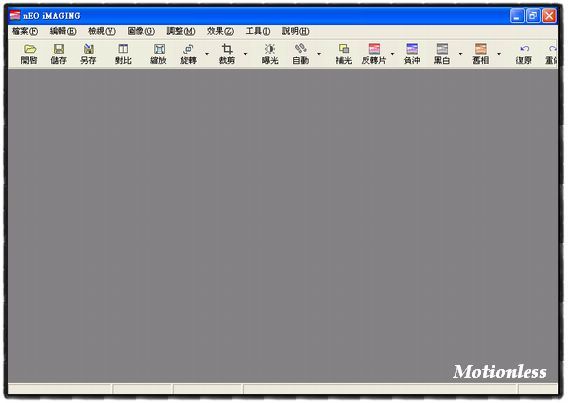This screenshot has height=403, width=568.
Task: Open the 說明(H) Help menu
Action: pos(296,32)
